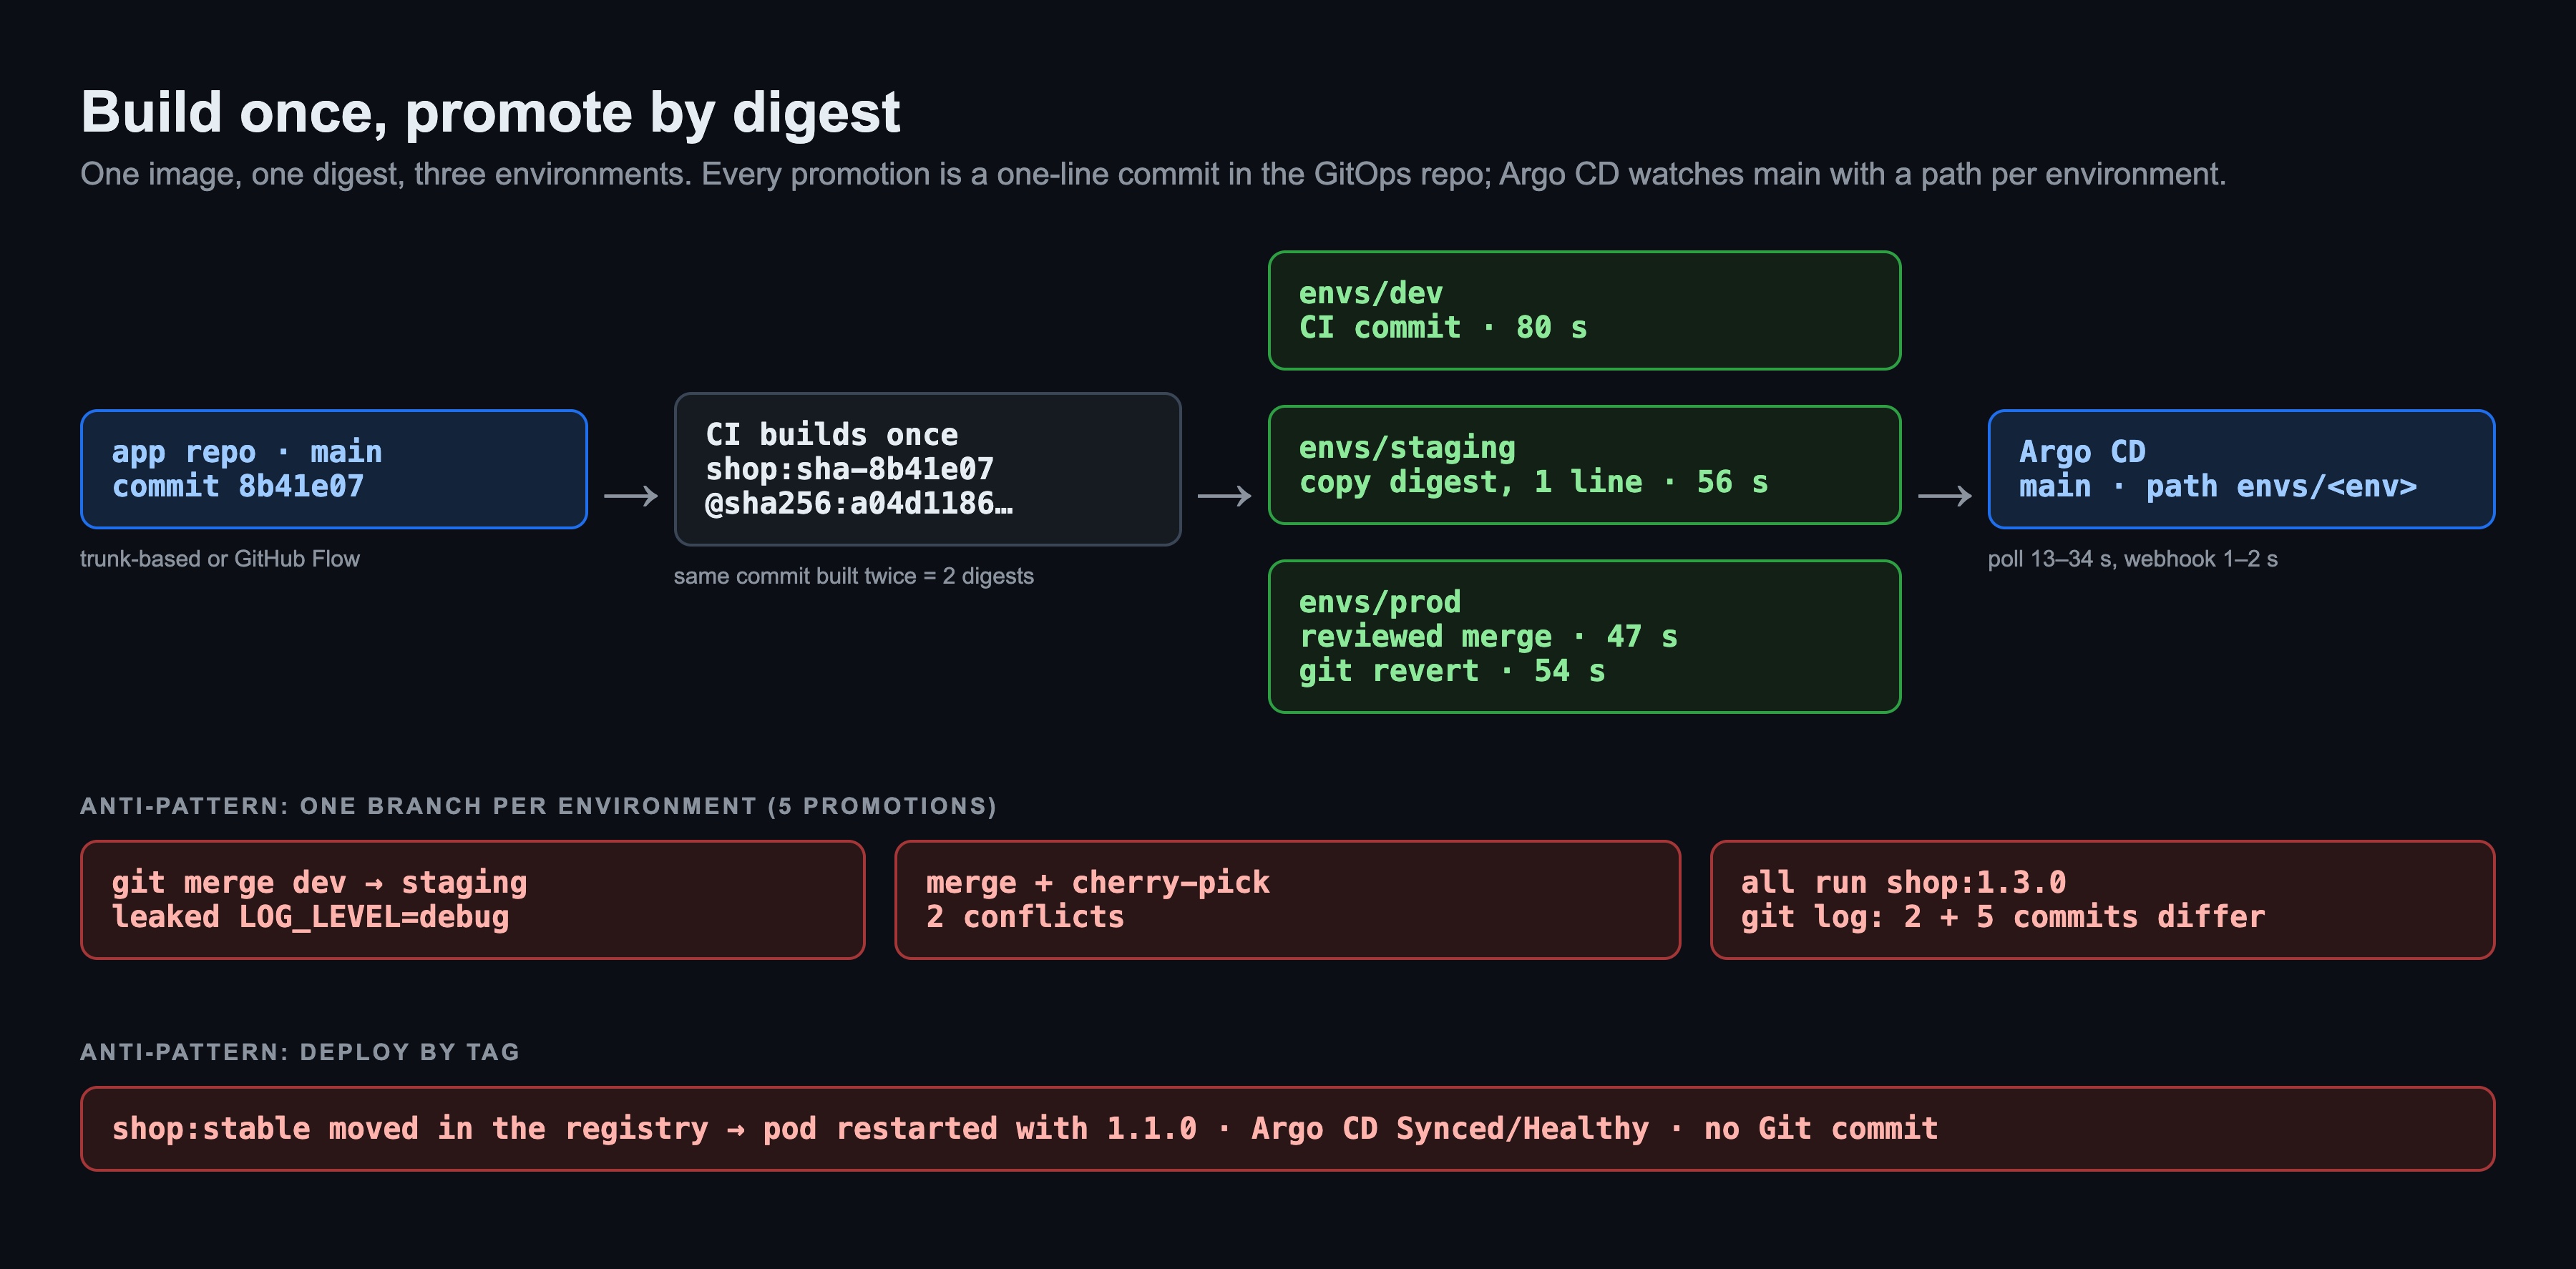Select the 'envs/prod' reviewed merge box
The width and height of the screenshot is (2576, 1269).
1584,636
